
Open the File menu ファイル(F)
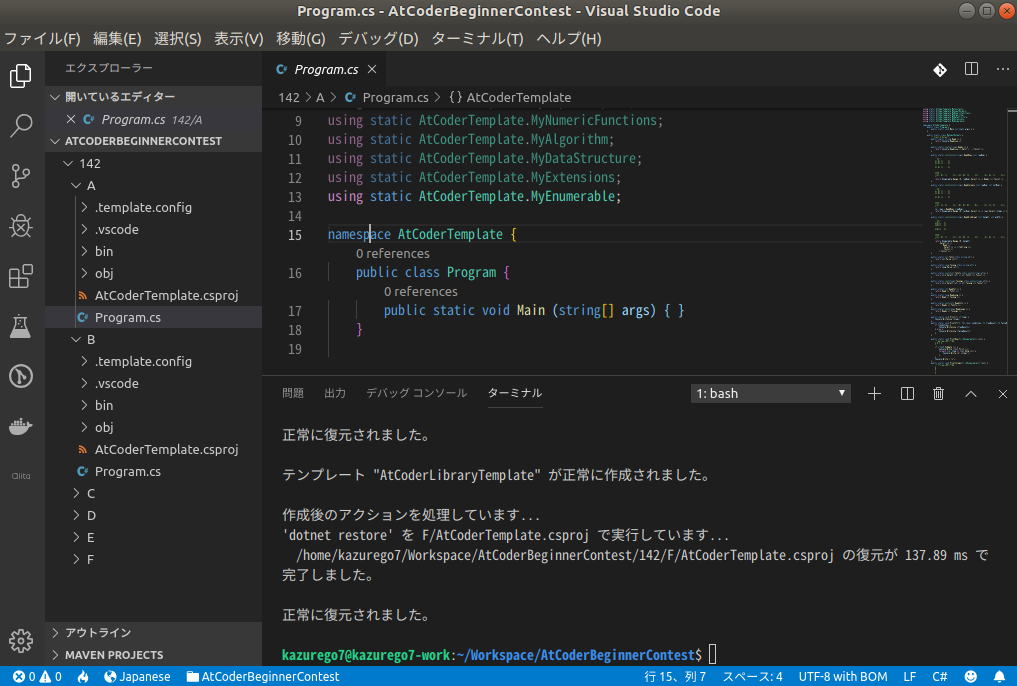click(x=42, y=39)
